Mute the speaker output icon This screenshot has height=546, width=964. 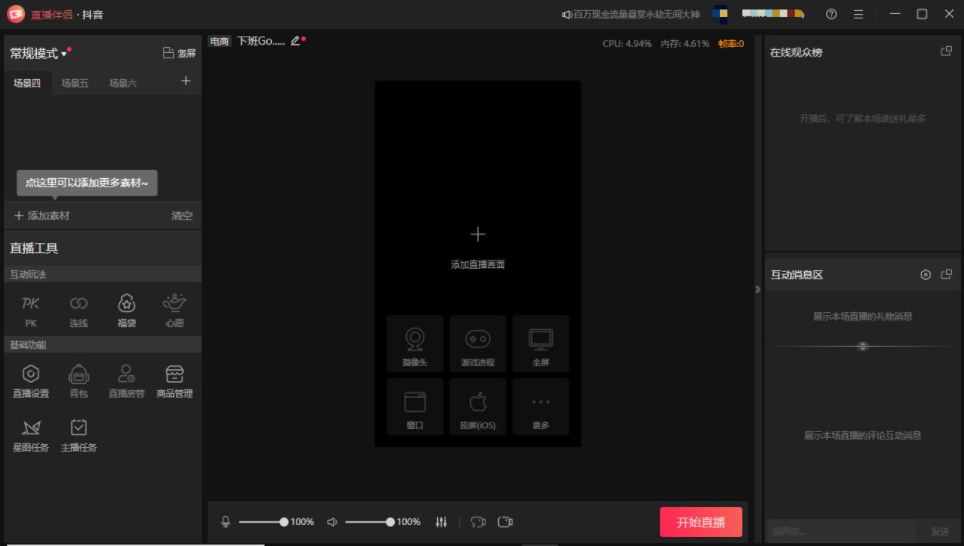[333, 522]
